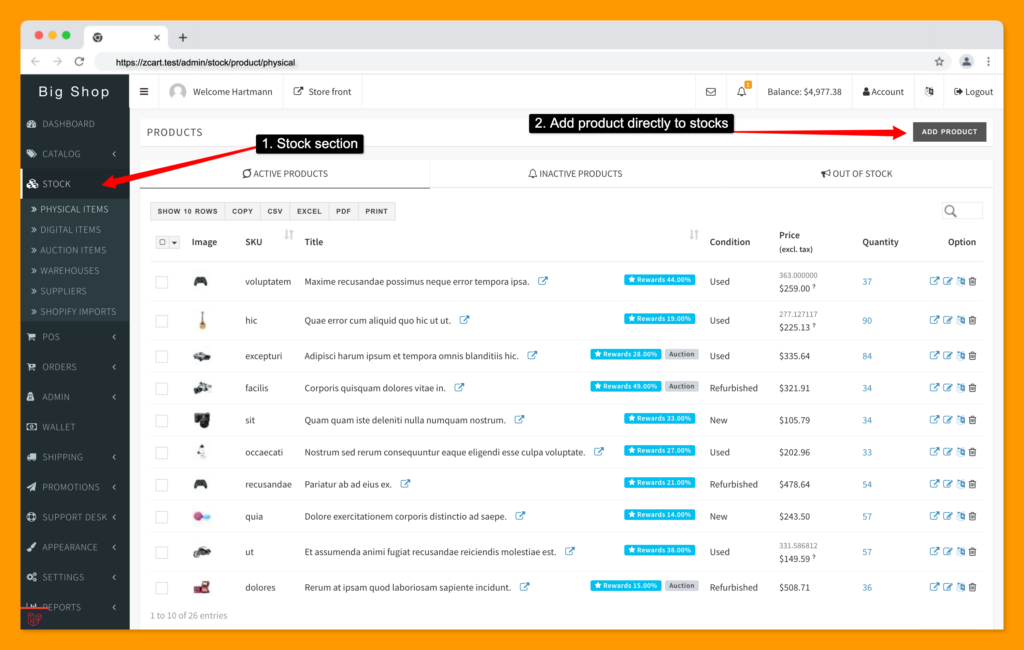Click the Add Product button
Viewport: 1024px width, 650px height.
click(948, 131)
